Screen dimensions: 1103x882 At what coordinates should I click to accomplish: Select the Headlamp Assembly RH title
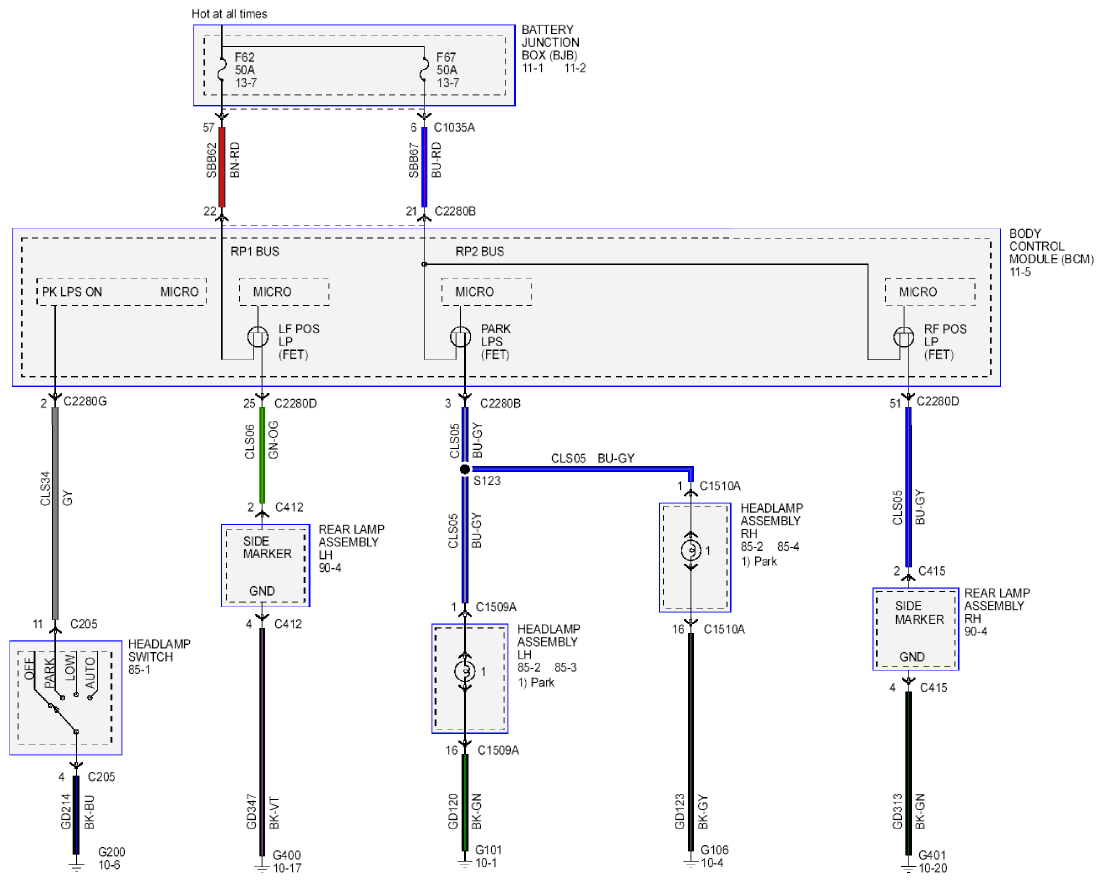click(x=771, y=520)
